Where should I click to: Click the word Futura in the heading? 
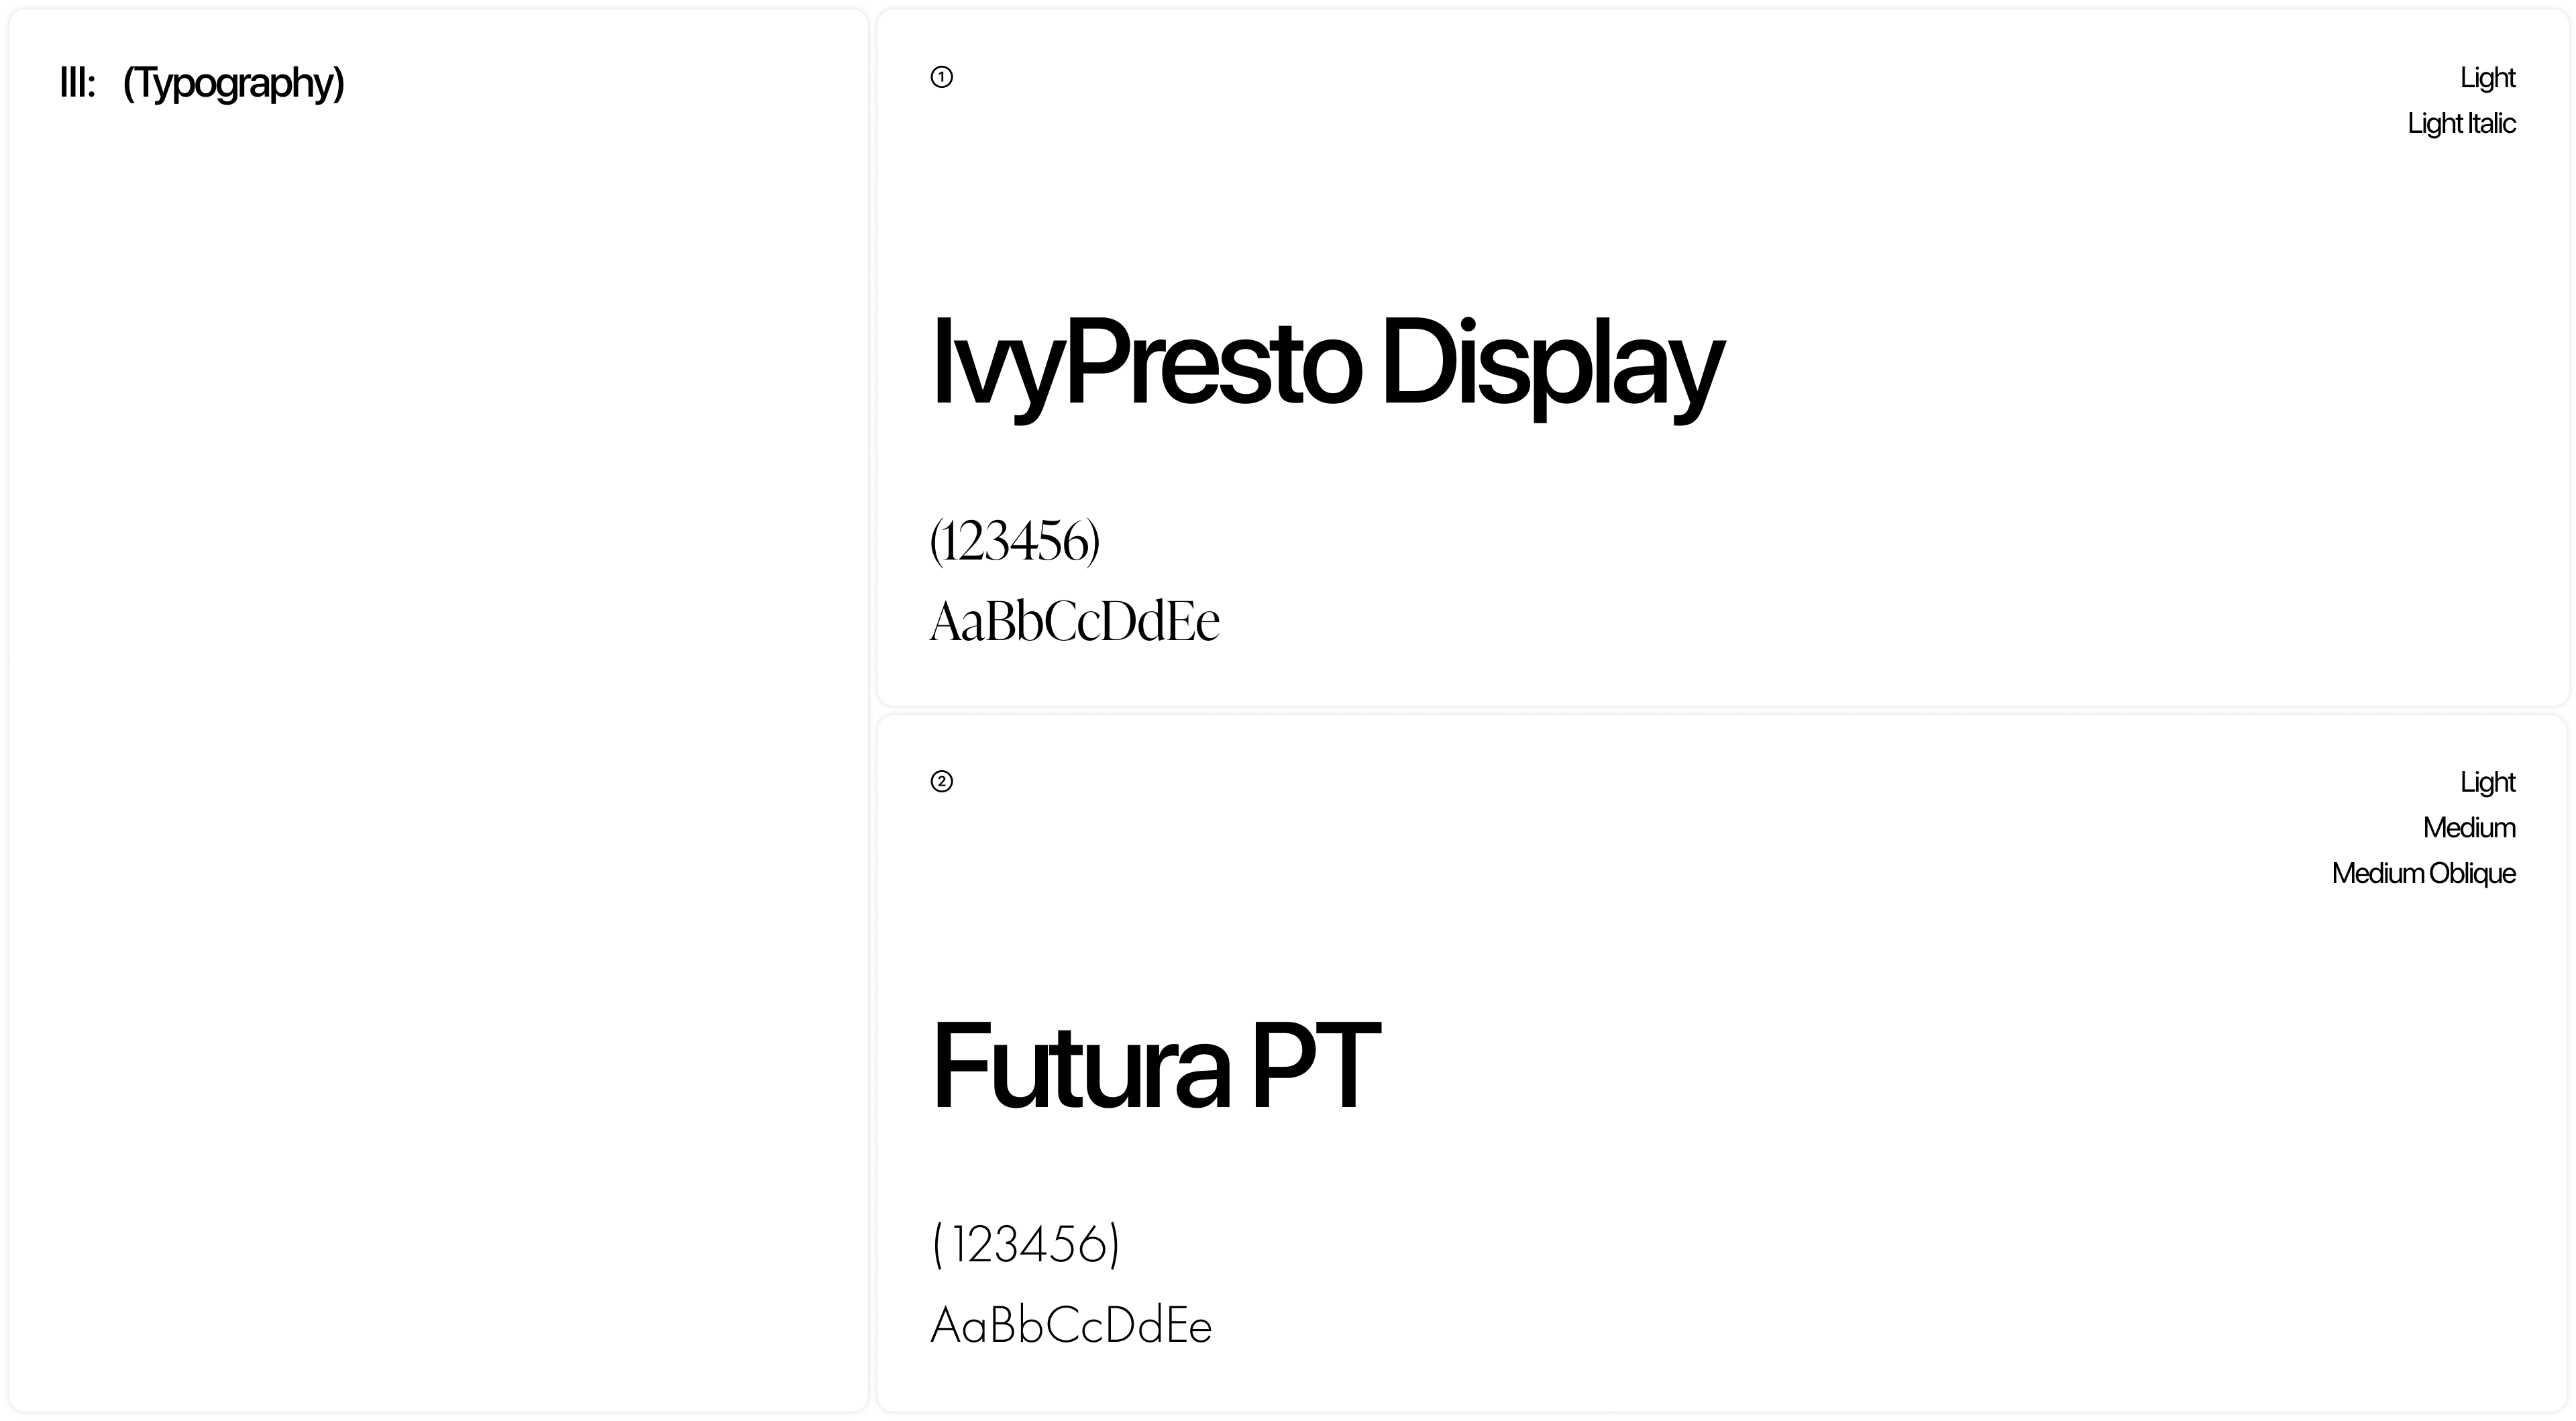click(1080, 1066)
